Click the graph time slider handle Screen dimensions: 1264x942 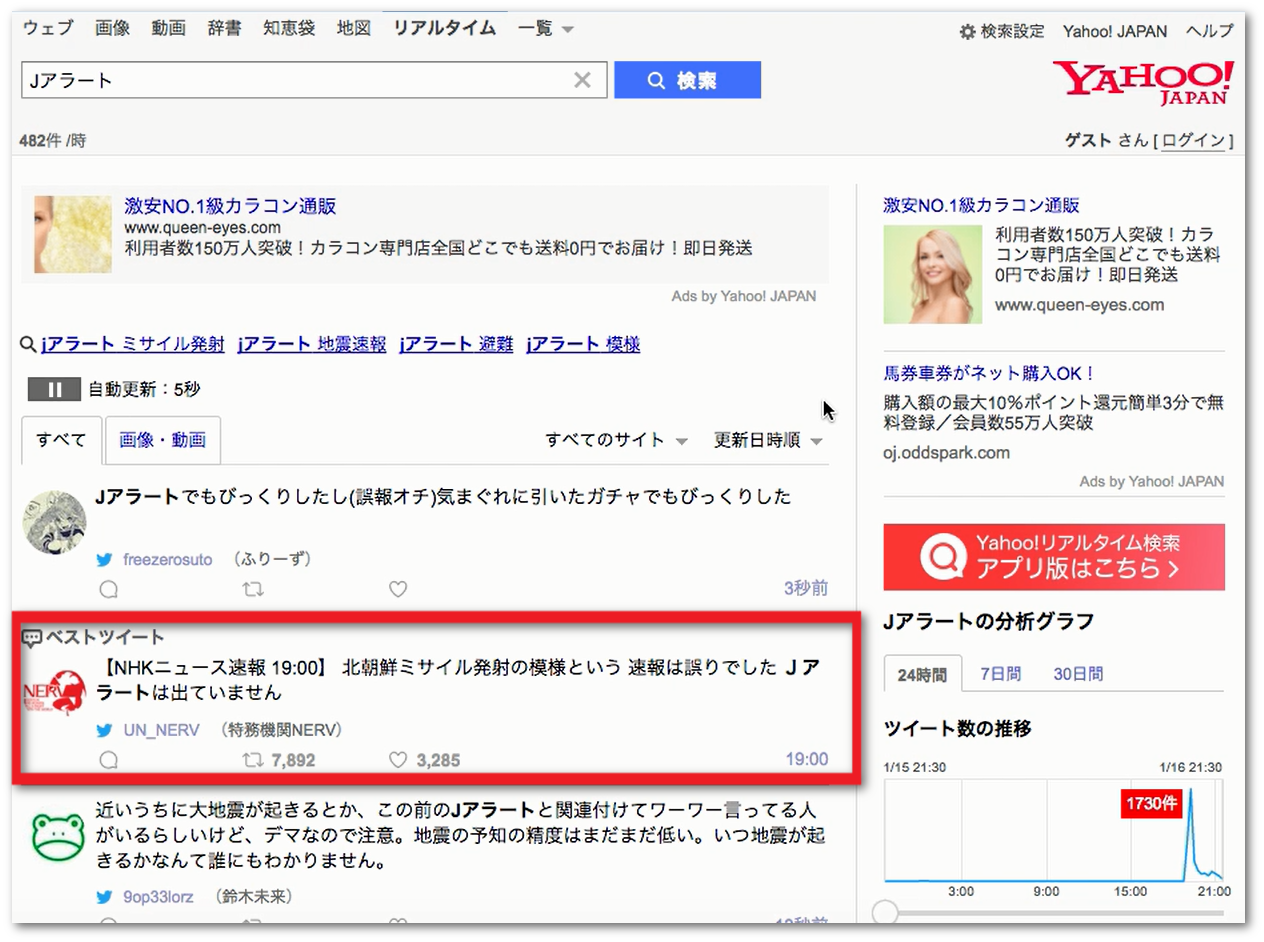[886, 912]
